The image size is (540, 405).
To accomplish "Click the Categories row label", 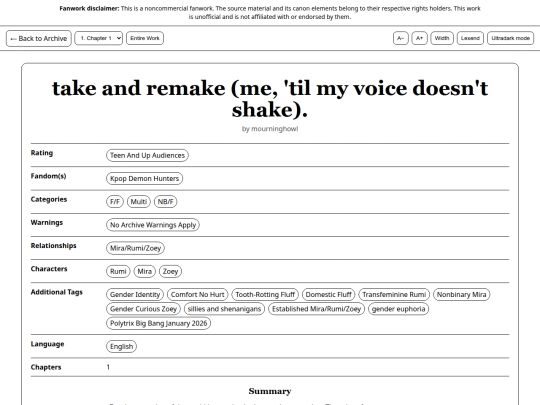I will (49, 199).
